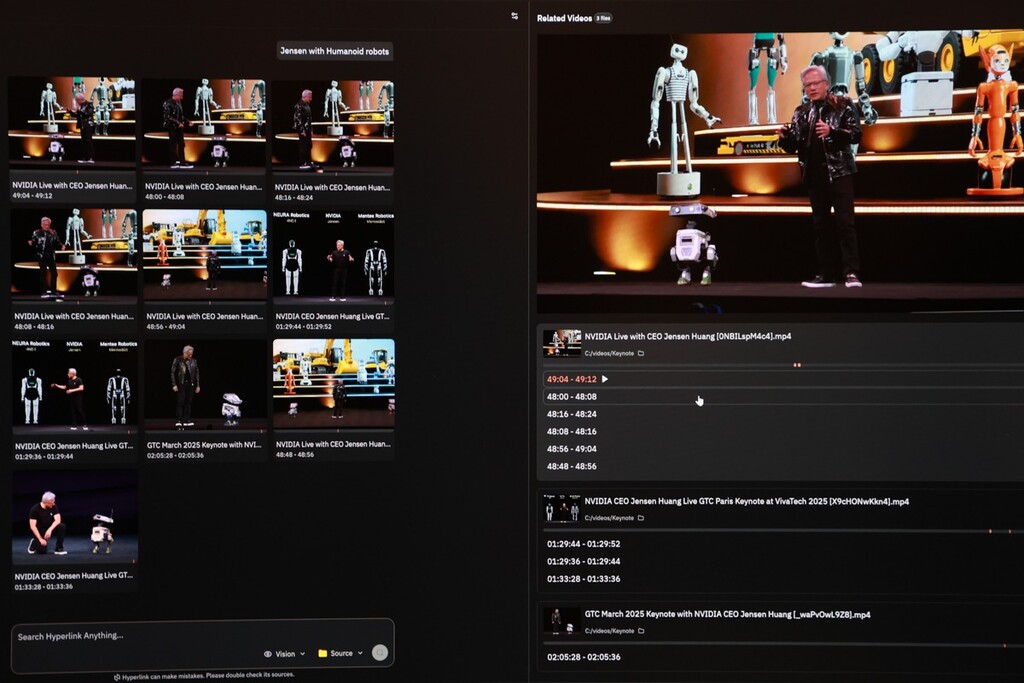Viewport: 1024px width, 683px height.
Task: Open the Source folder dropdown
Action: pyautogui.click(x=340, y=653)
